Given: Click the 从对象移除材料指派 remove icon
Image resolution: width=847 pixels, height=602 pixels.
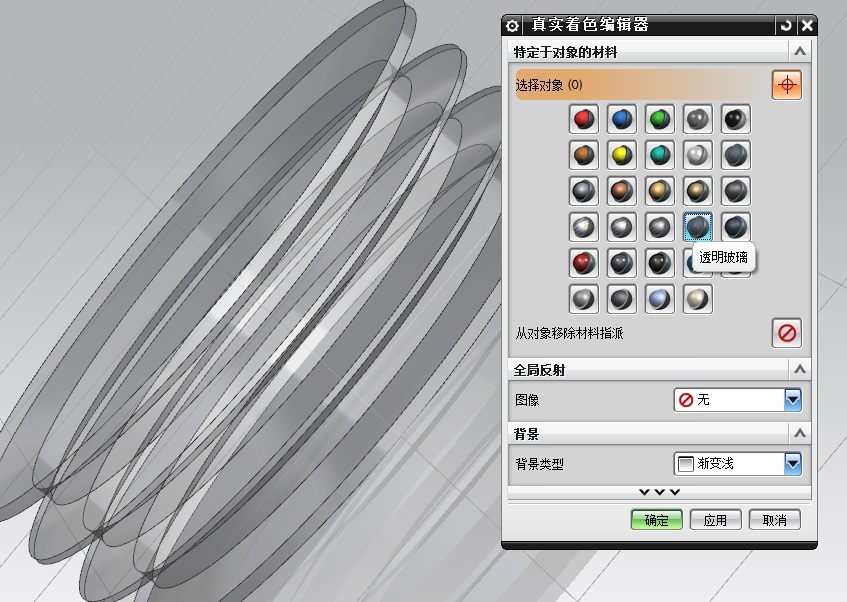Looking at the screenshot, I should pyautogui.click(x=786, y=332).
